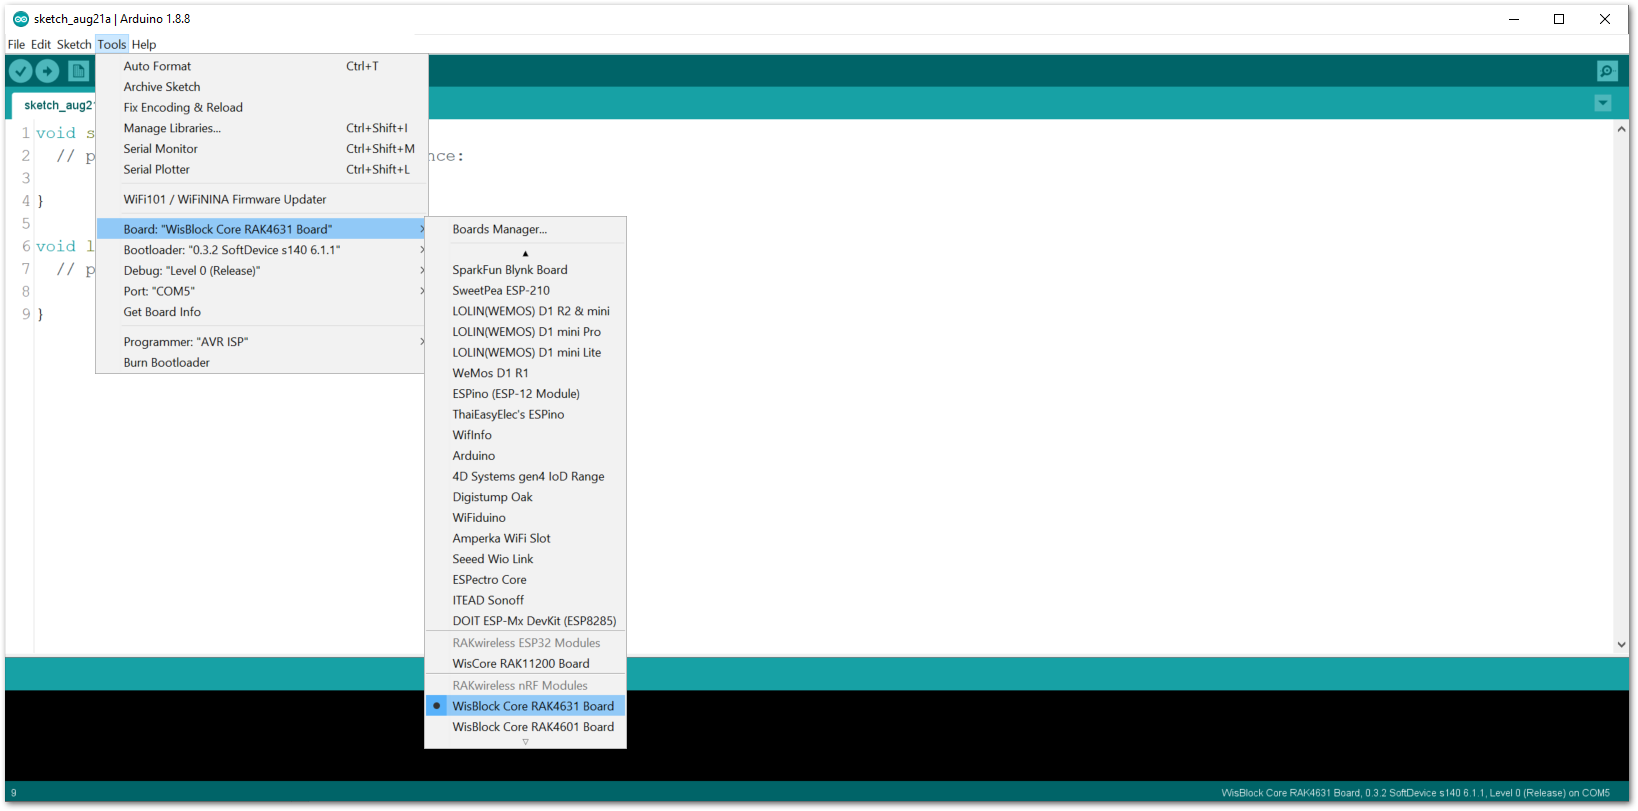Click editor scrollbar down arrow
Viewport: 1638px width, 811px height.
(x=1621, y=645)
